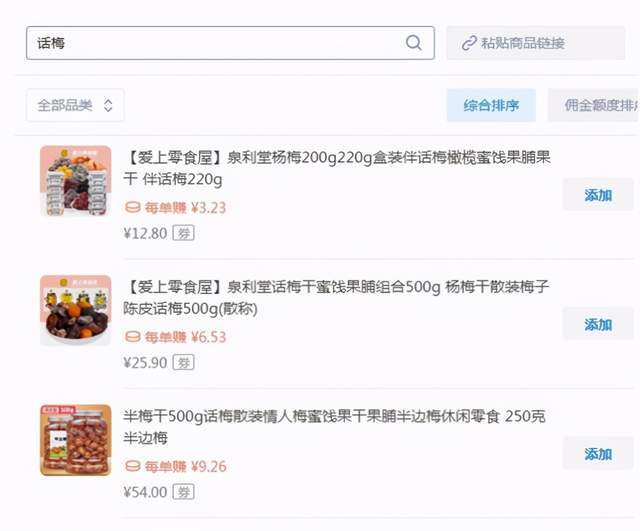Click the up-down arrows on 全部品类
The image size is (640, 531).
click(x=108, y=105)
